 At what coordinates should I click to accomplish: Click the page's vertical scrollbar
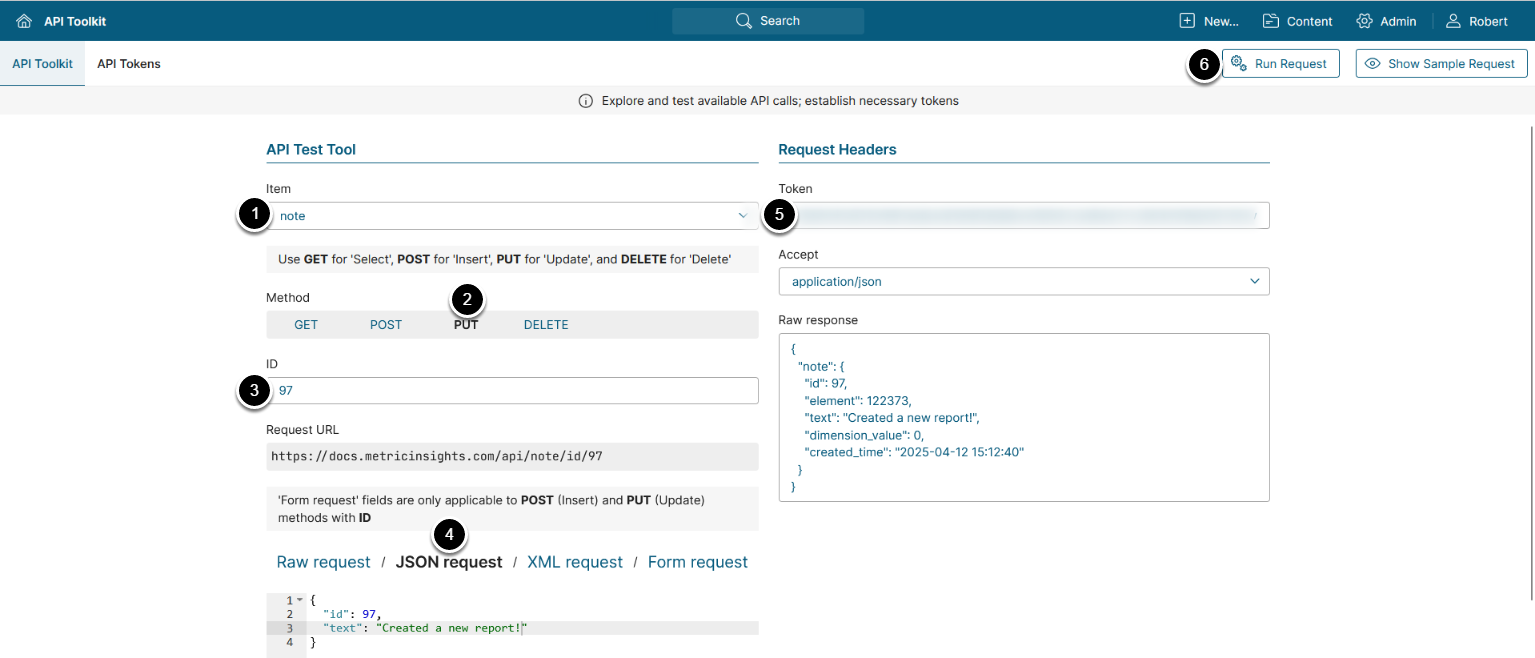click(x=1531, y=360)
